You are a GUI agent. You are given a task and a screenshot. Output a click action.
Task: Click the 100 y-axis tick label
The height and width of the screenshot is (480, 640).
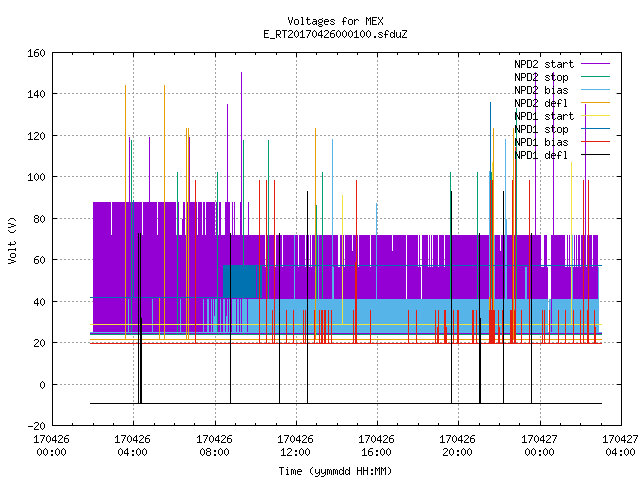[36, 177]
